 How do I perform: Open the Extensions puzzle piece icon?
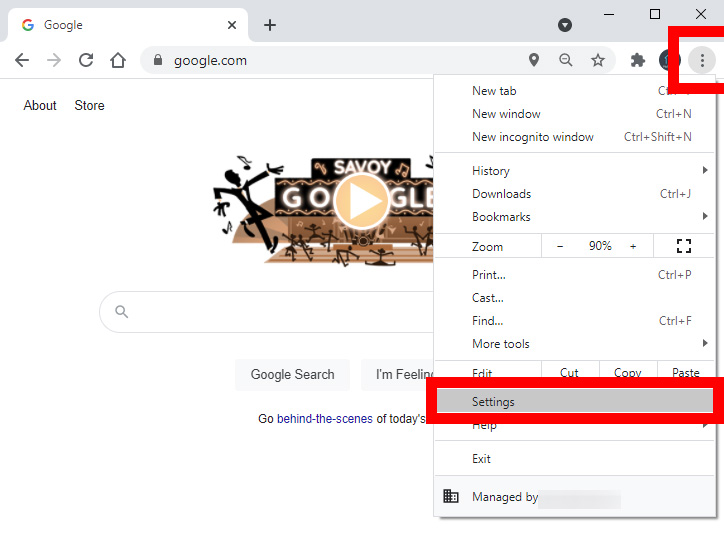tap(638, 60)
